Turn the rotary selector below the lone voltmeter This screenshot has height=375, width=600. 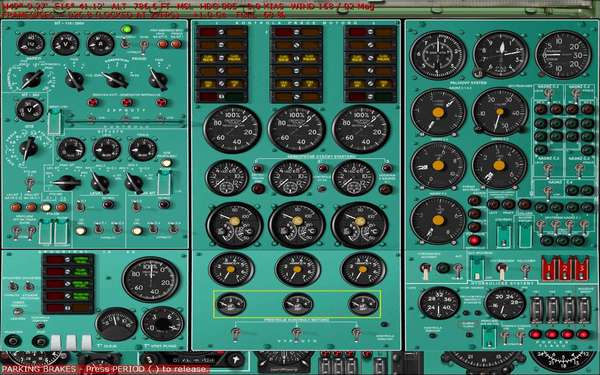29,147
